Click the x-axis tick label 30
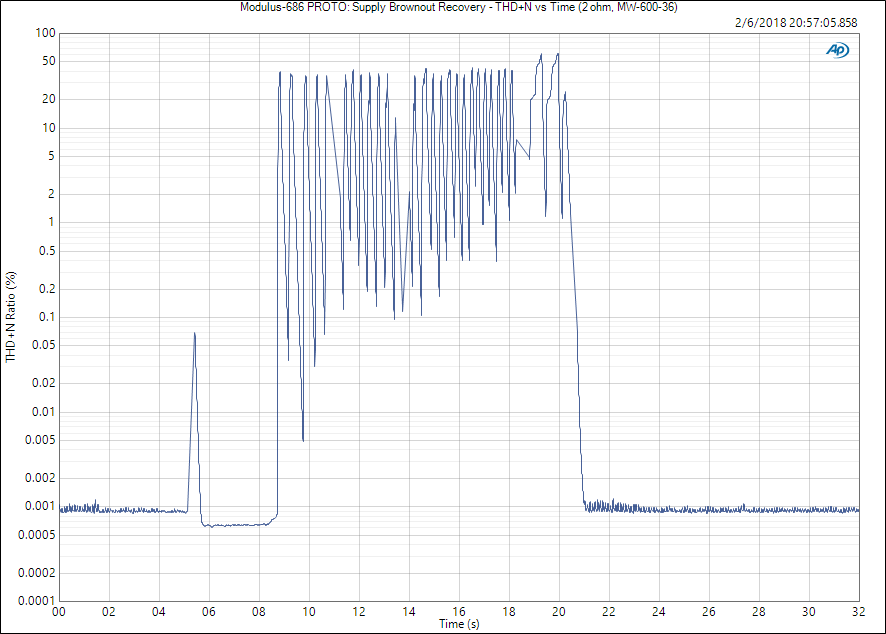The height and width of the screenshot is (634, 886). 809,612
